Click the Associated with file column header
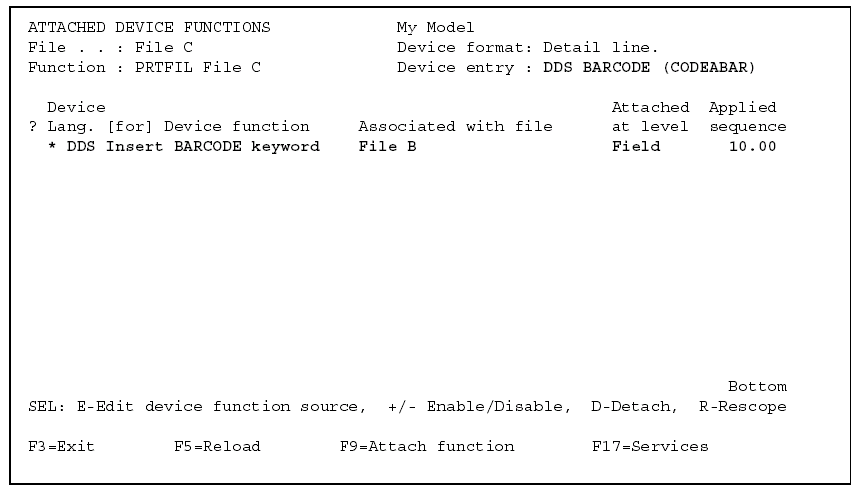This screenshot has width=858, height=495. pyautogui.click(x=455, y=127)
